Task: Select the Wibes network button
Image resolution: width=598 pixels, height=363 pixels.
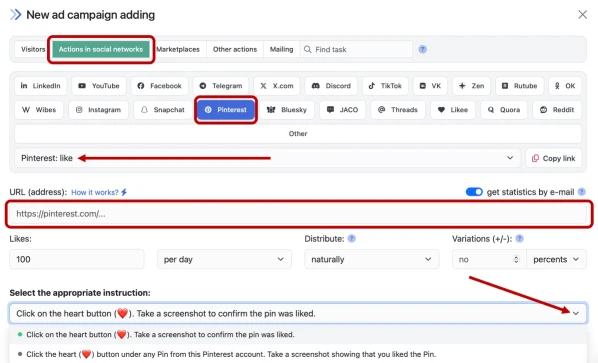Action: [39, 110]
